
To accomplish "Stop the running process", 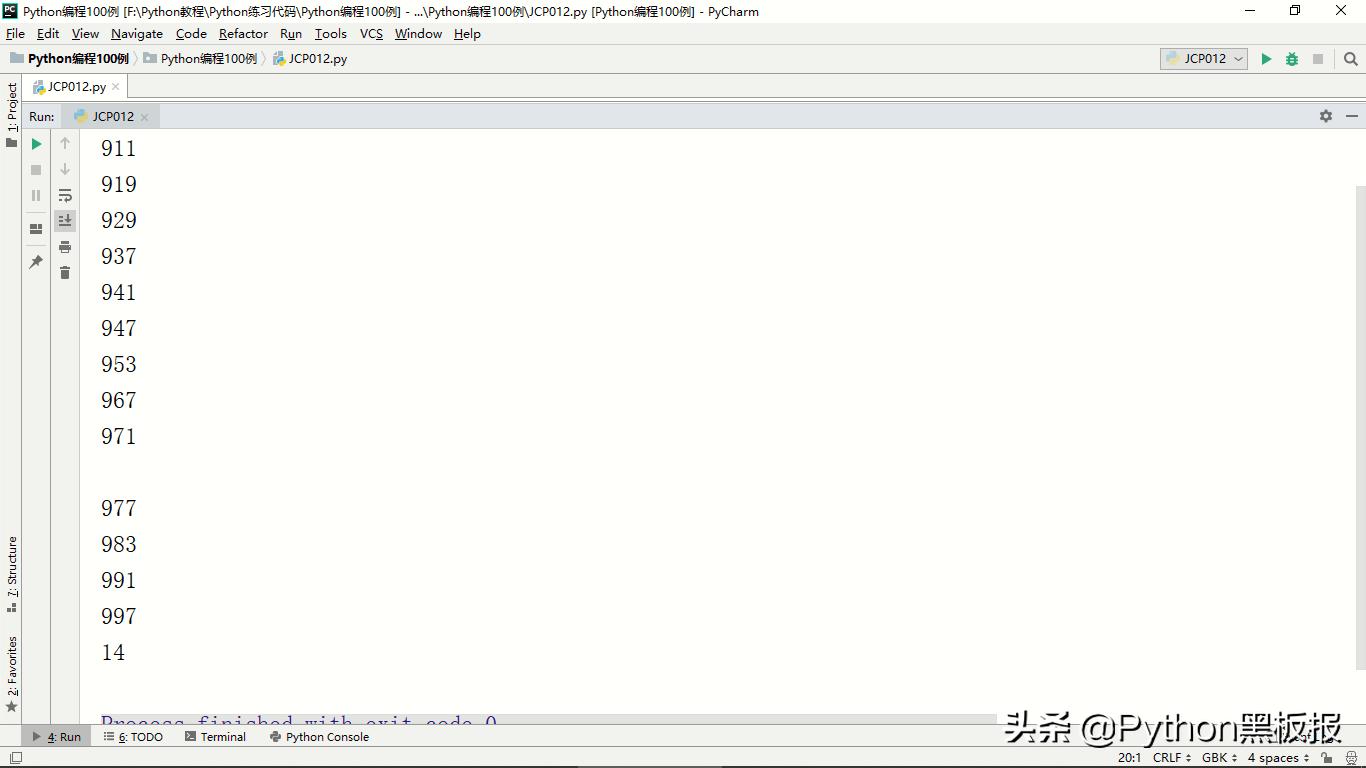I will pyautogui.click(x=36, y=169).
